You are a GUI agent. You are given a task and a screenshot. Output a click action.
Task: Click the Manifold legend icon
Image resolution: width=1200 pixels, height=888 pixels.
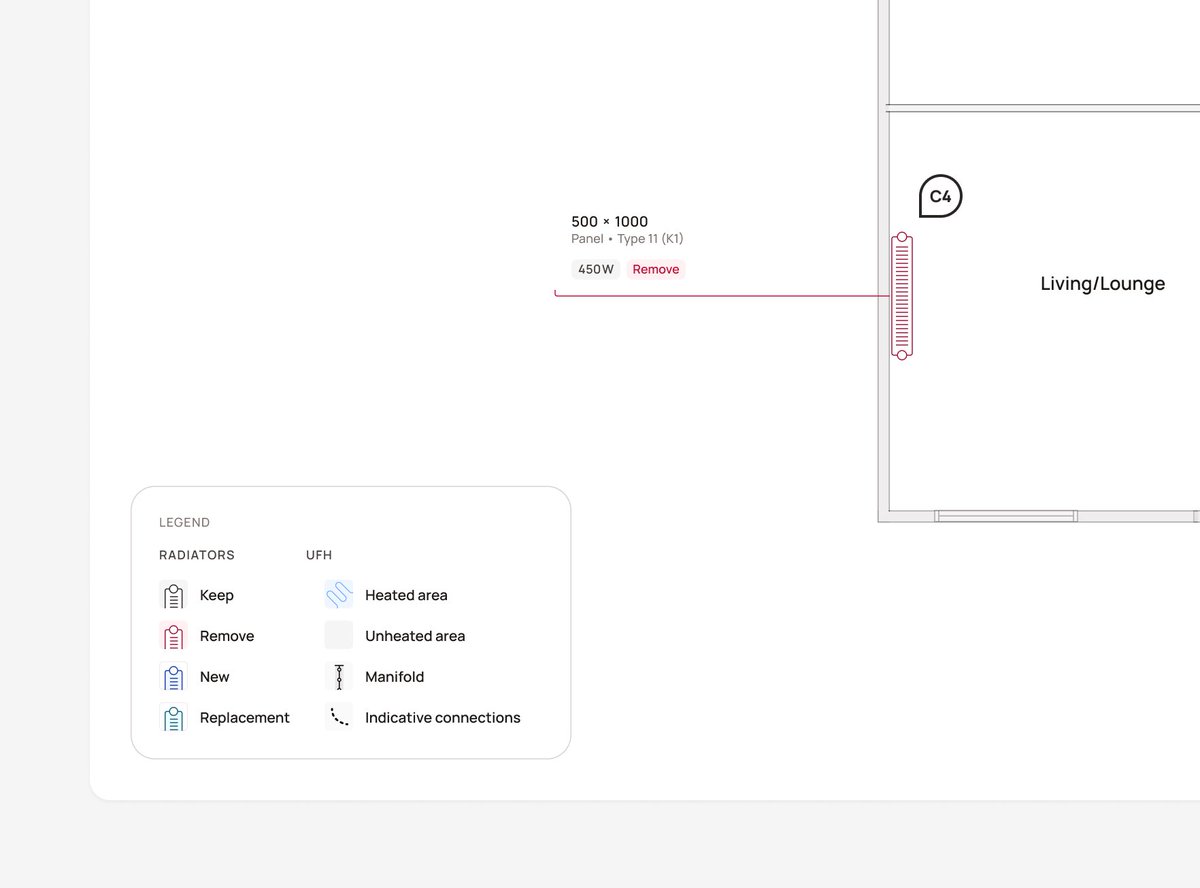pos(339,677)
